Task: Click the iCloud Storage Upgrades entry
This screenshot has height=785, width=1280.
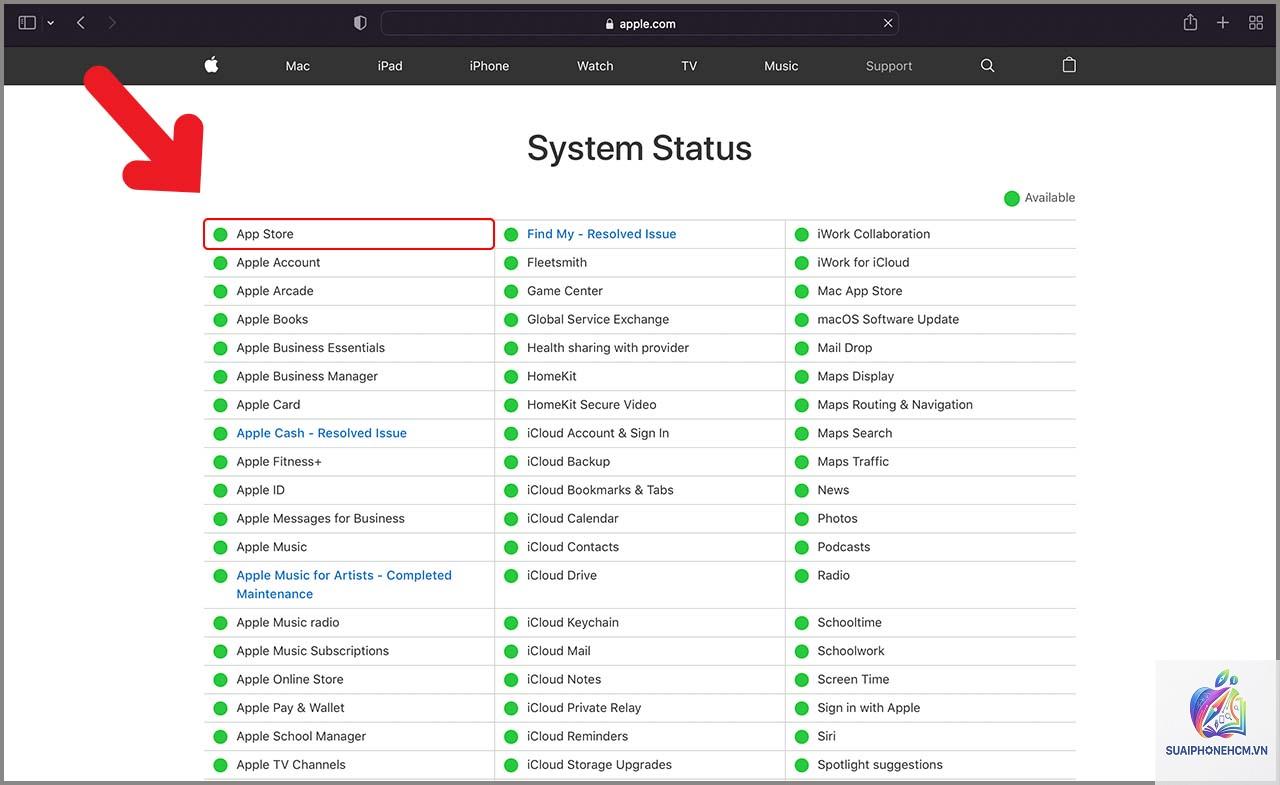Action: 599,765
